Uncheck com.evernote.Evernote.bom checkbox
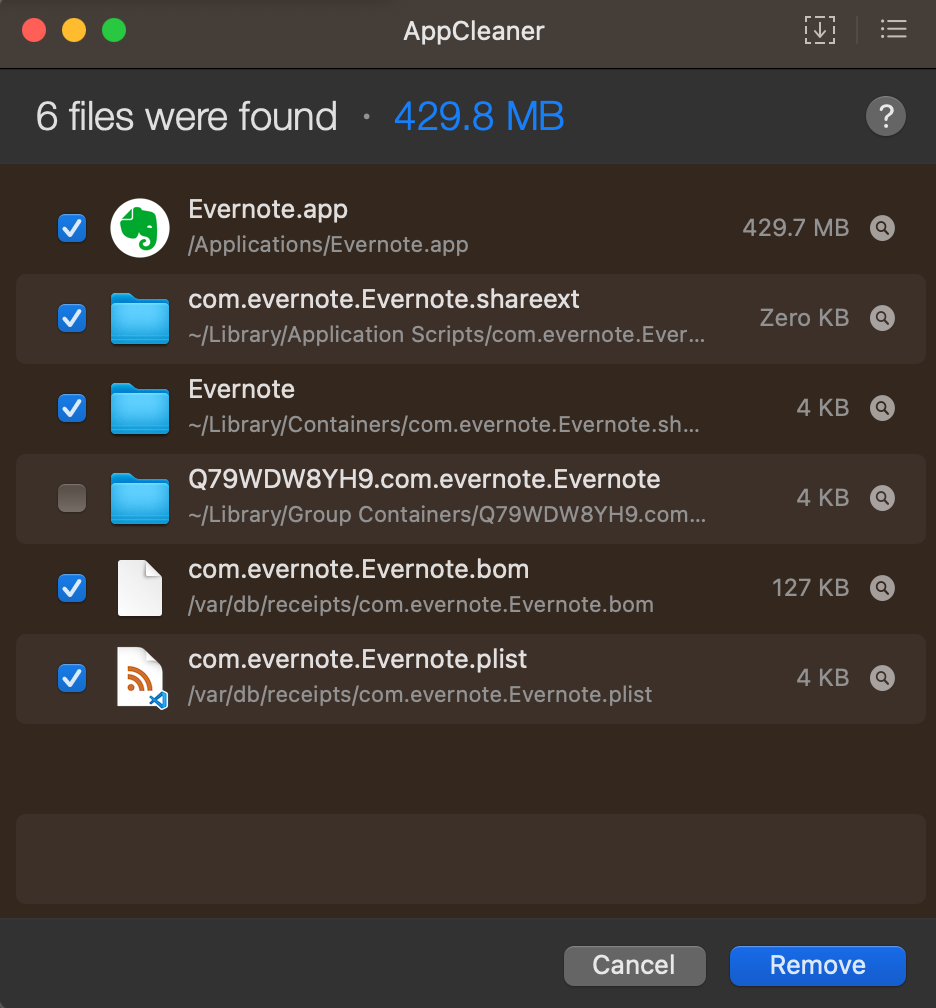 click(72, 588)
